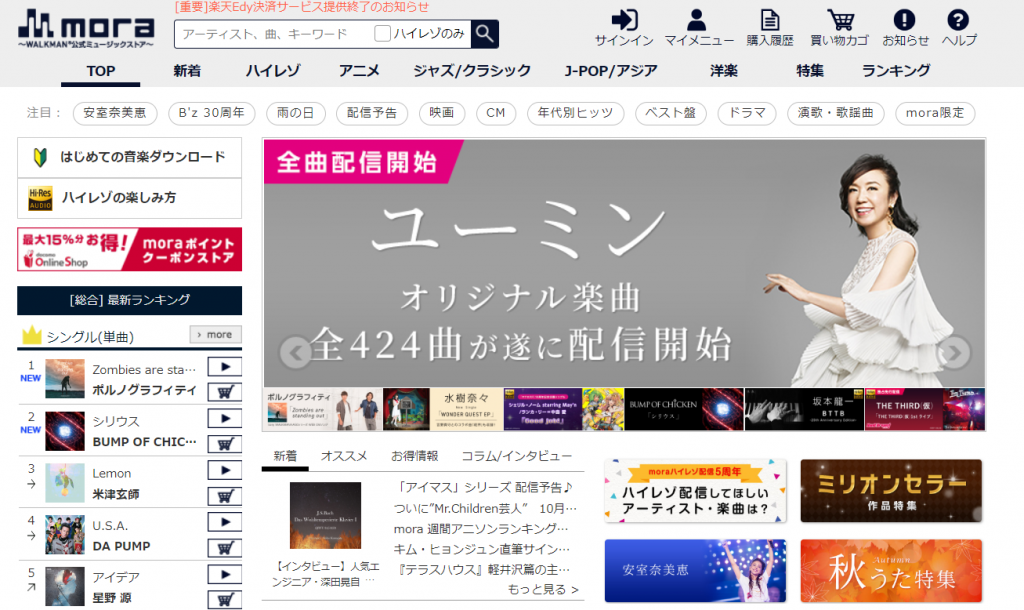
Task: Select the 新着 navigation item
Action: [x=187, y=71]
